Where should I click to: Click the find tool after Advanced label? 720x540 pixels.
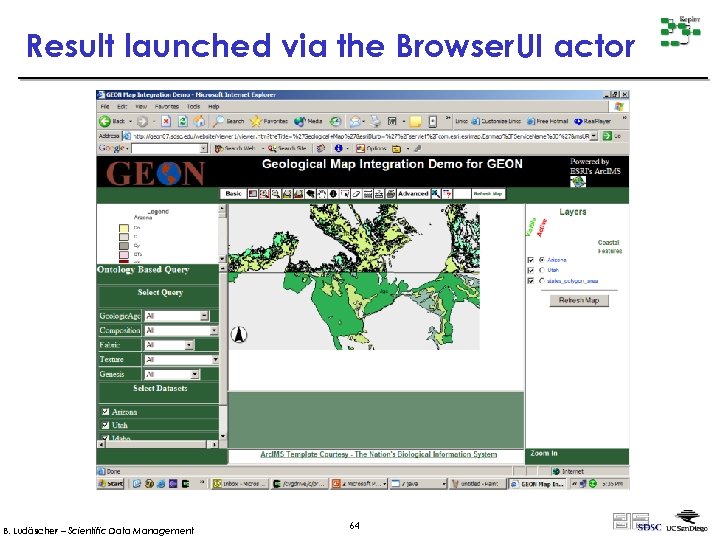click(x=436, y=194)
